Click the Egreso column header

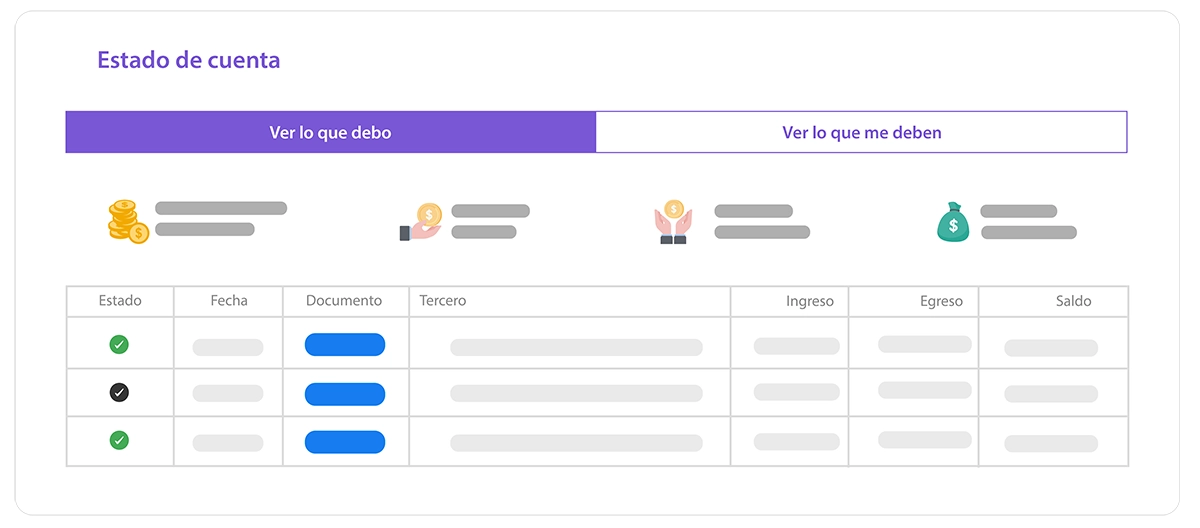point(942,301)
